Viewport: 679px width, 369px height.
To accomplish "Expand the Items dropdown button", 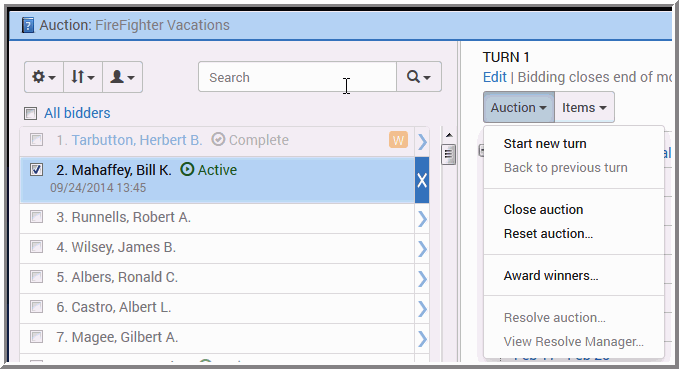I will [584, 107].
